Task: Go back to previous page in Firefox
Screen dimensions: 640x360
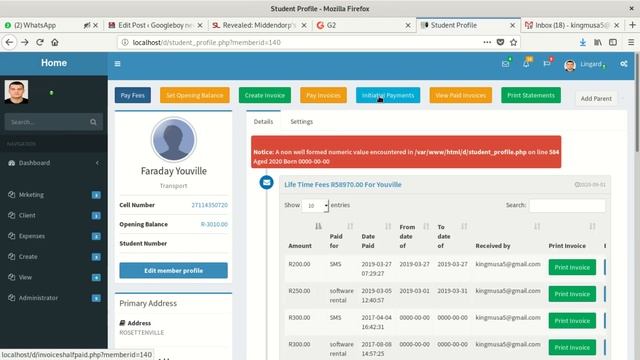Action: [9, 42]
